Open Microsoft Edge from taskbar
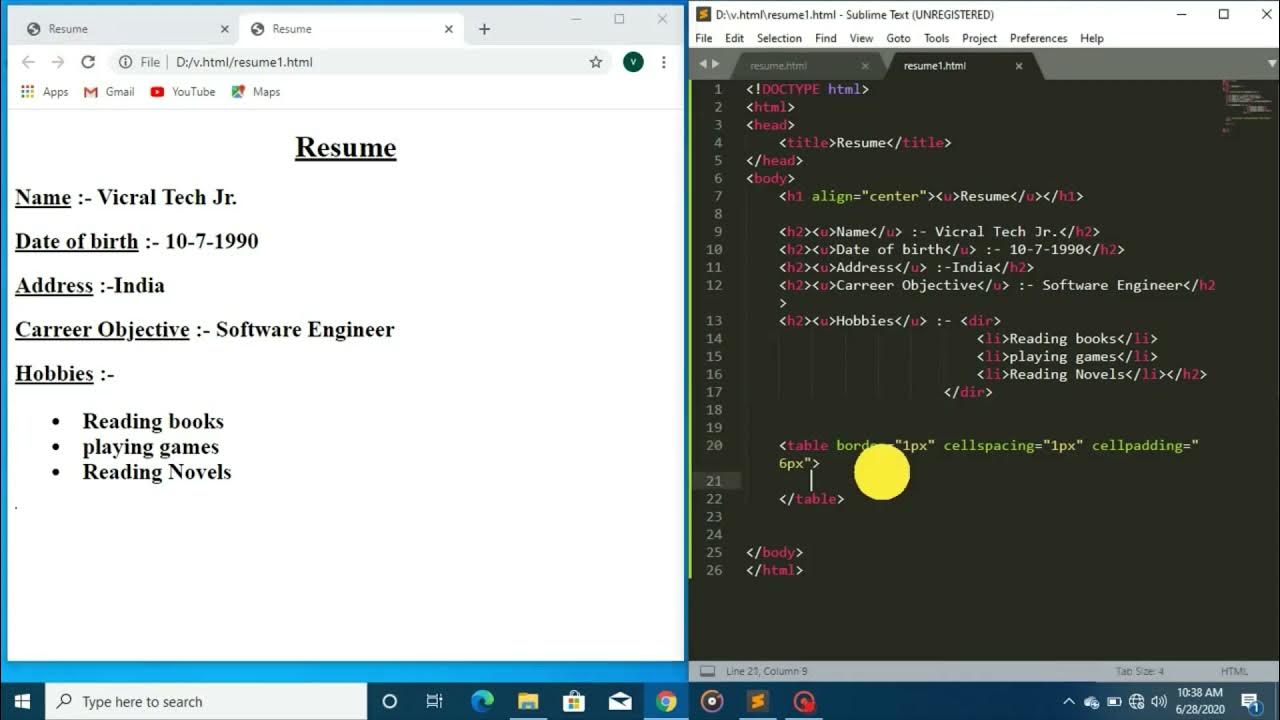This screenshot has width=1280, height=720. [482, 701]
